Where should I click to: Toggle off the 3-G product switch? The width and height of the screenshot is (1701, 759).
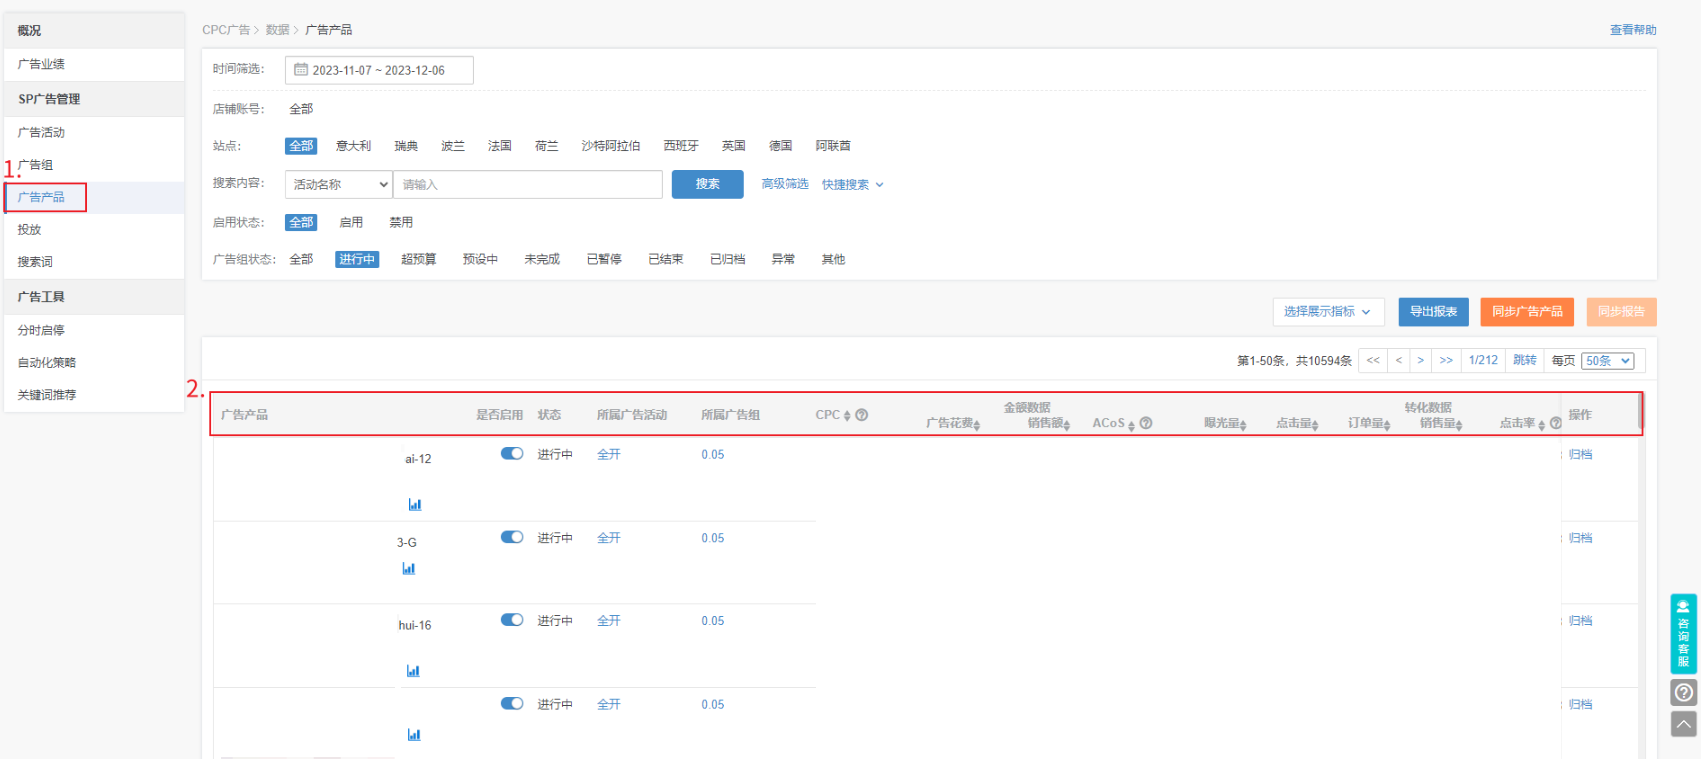tap(512, 537)
